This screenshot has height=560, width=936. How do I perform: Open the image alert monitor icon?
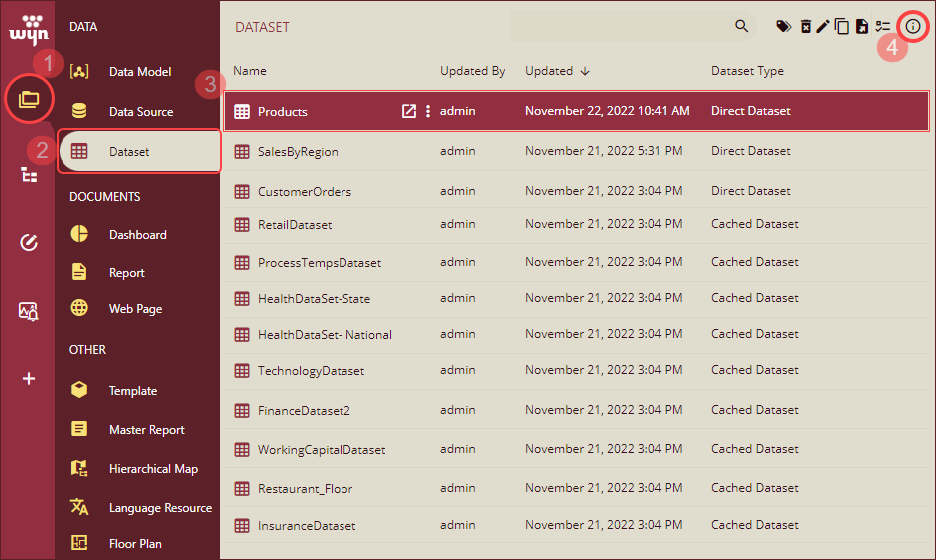[x=29, y=311]
